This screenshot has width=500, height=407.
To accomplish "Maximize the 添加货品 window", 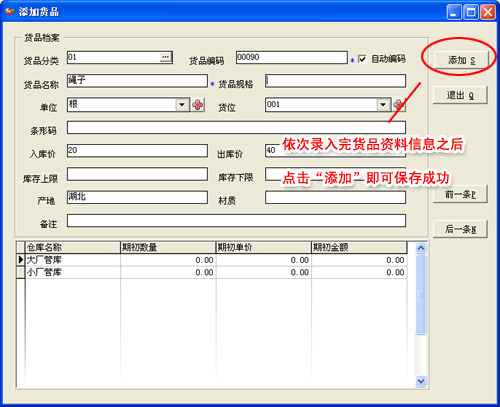I will click(x=471, y=12).
